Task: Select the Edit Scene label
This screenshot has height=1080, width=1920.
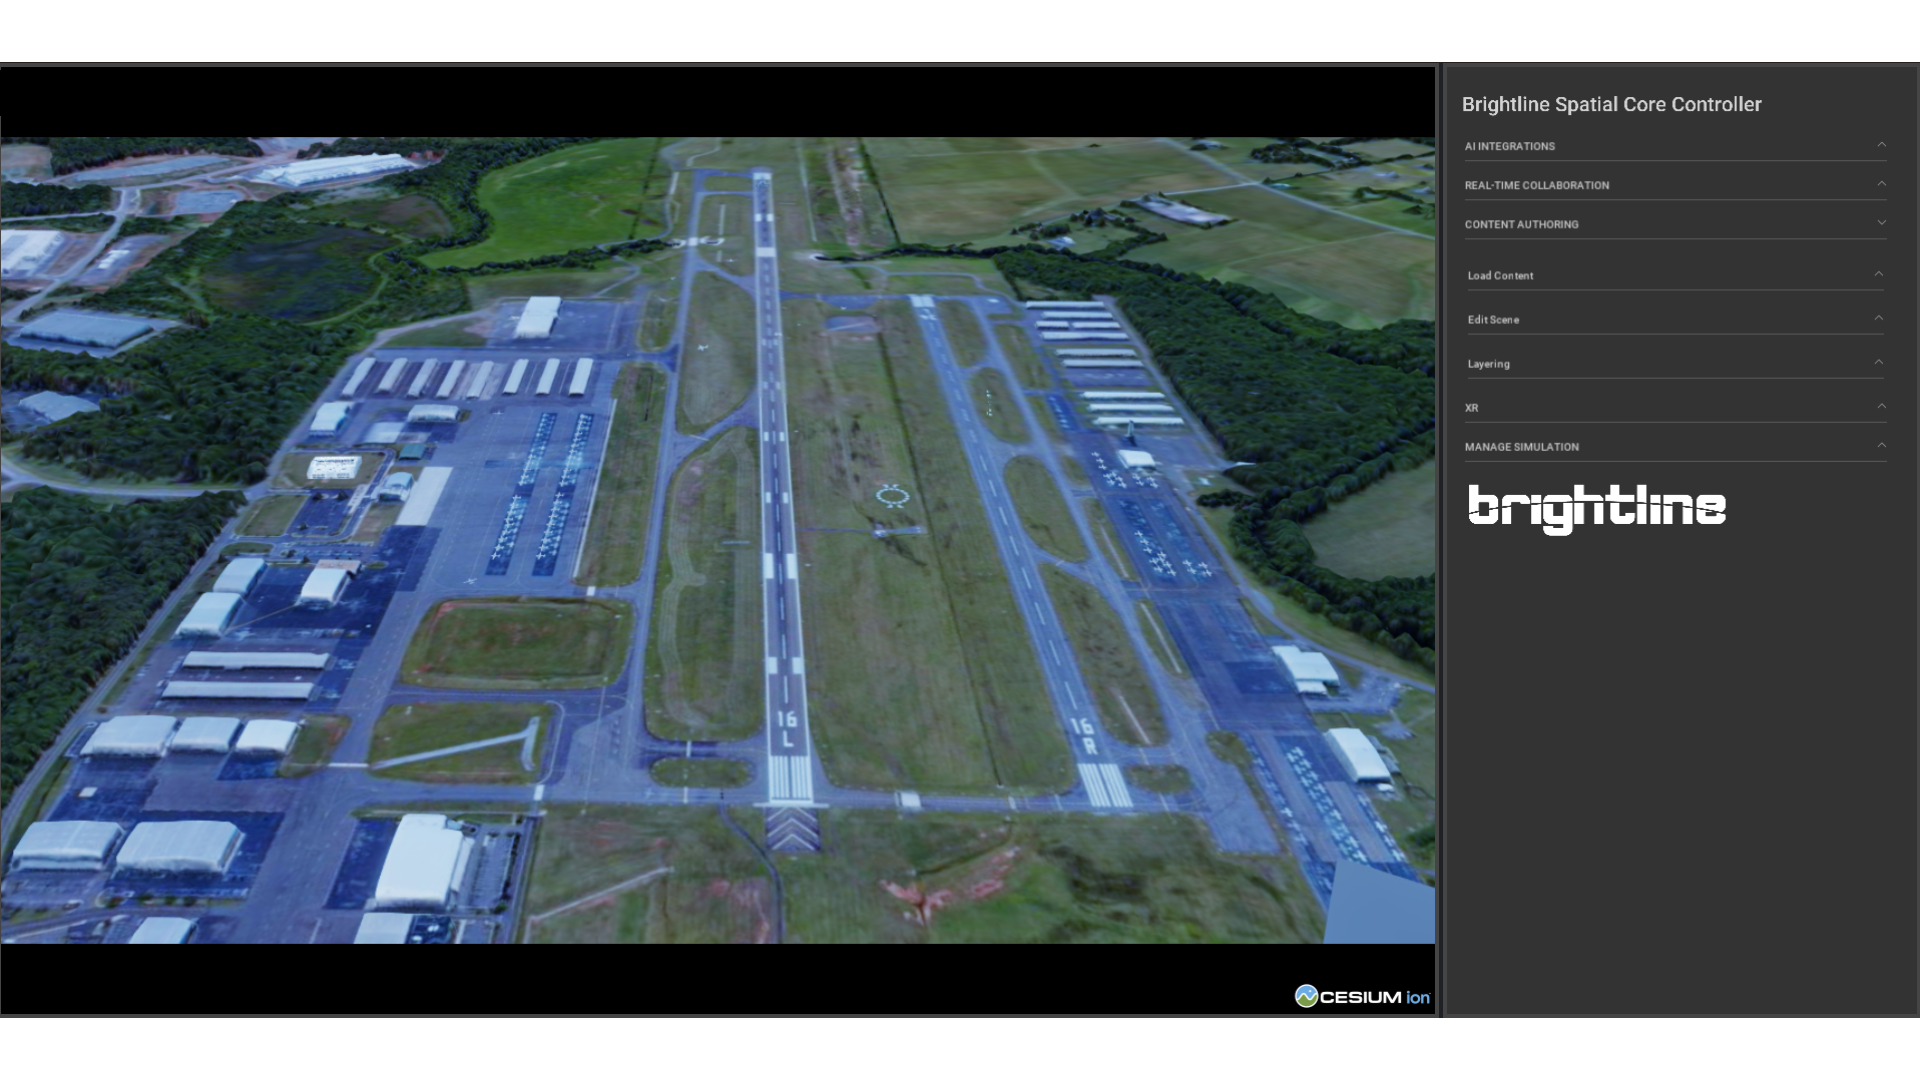Action: [1493, 319]
